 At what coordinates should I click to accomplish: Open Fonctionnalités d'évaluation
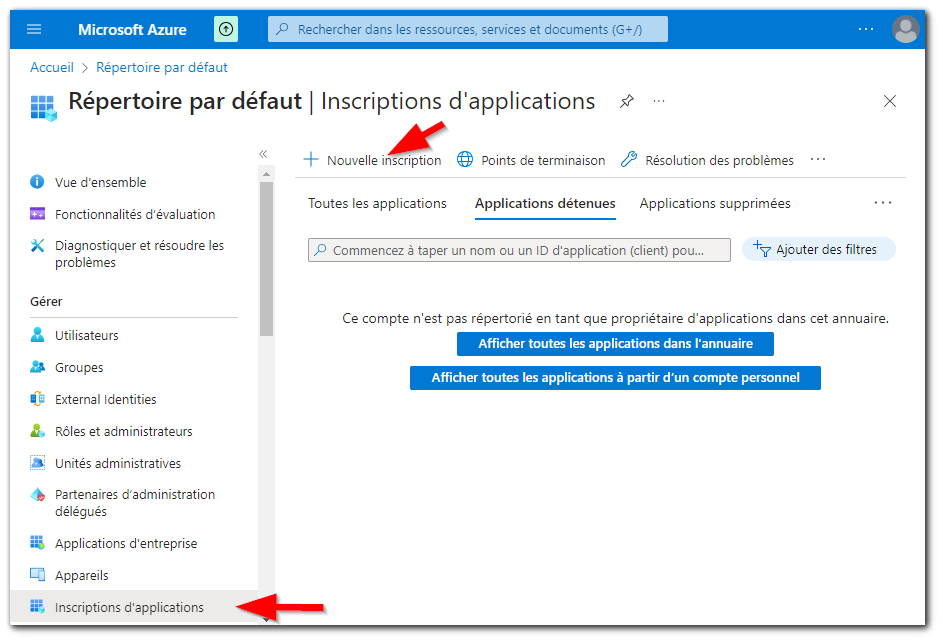tap(135, 214)
